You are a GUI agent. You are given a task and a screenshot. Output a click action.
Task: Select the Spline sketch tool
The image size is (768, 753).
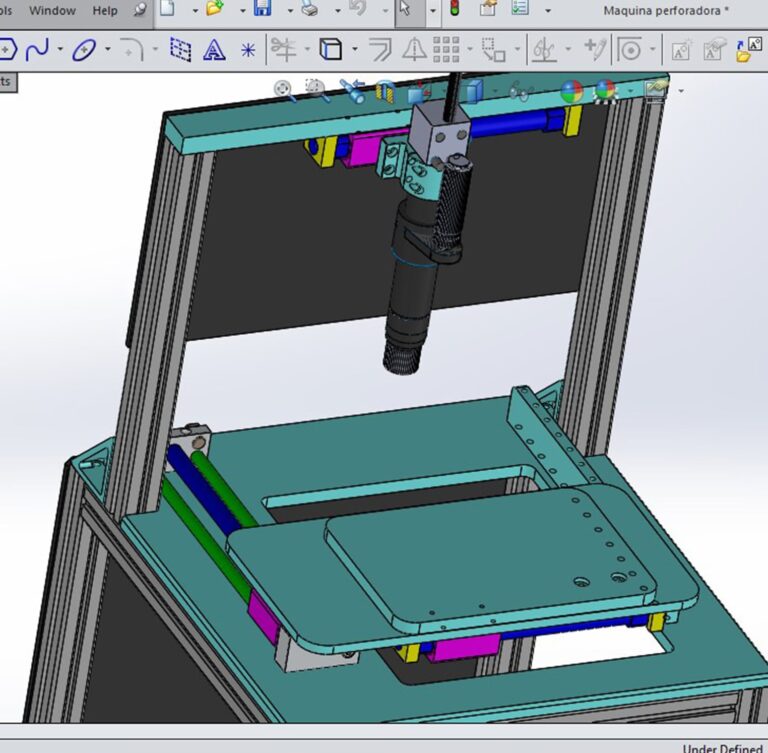(38, 49)
